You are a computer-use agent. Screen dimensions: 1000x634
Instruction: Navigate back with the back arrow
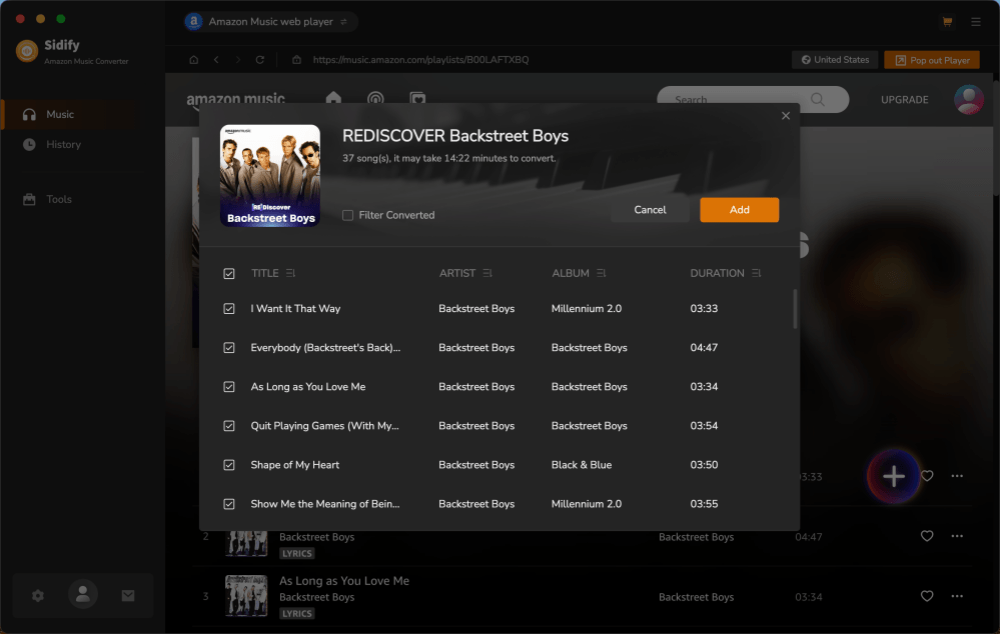217,60
